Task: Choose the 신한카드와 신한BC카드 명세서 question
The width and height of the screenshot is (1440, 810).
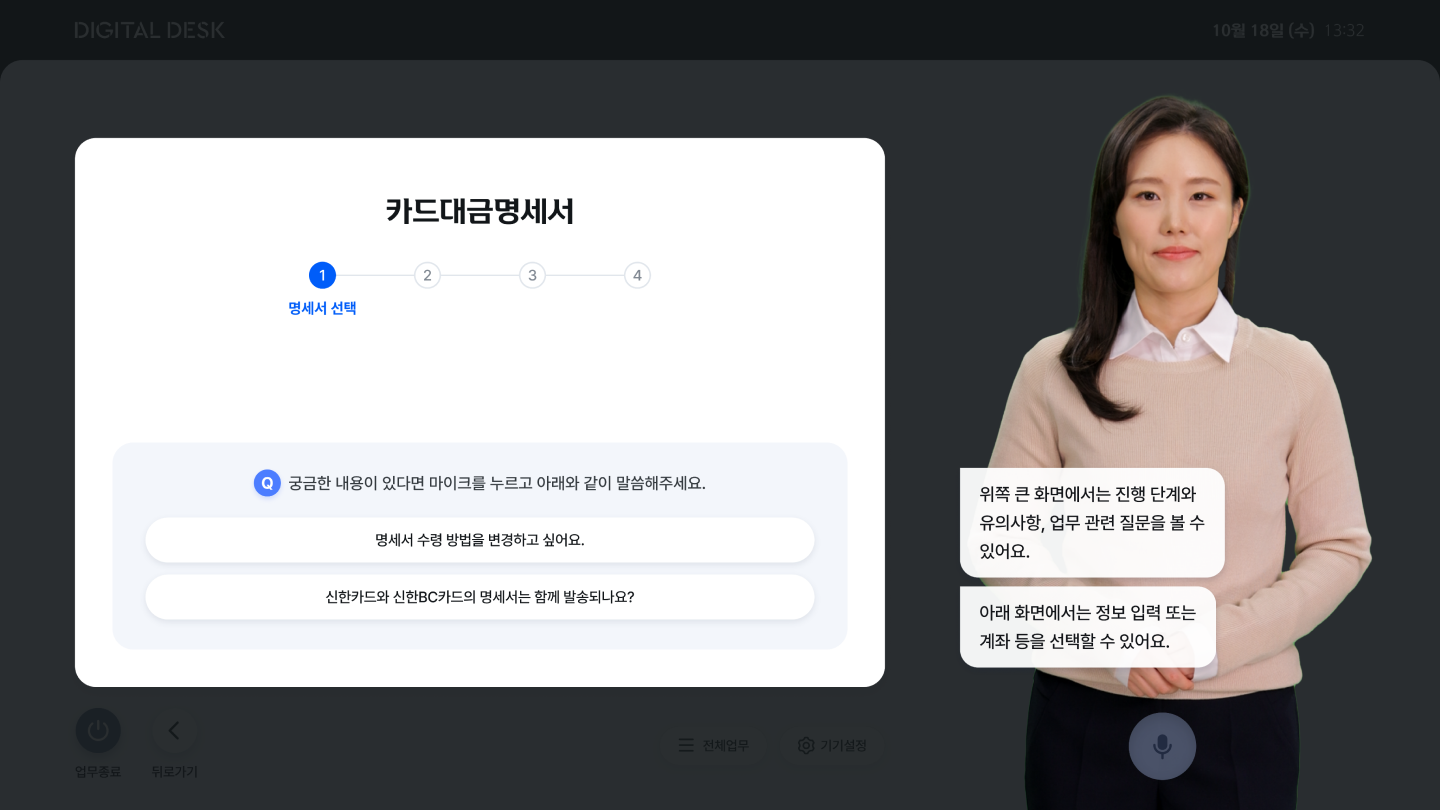Action: 480,597
